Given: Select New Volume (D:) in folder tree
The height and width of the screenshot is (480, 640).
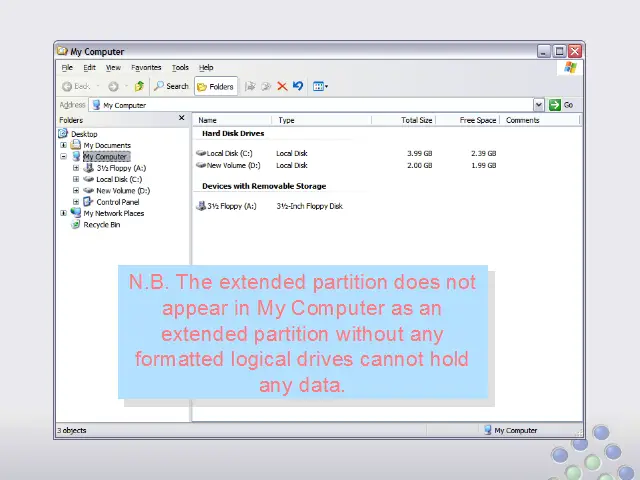Looking at the screenshot, I should click(x=123, y=191).
